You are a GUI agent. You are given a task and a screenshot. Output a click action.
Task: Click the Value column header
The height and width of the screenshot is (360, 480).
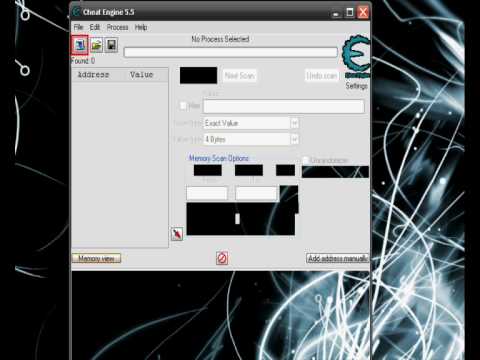142,75
